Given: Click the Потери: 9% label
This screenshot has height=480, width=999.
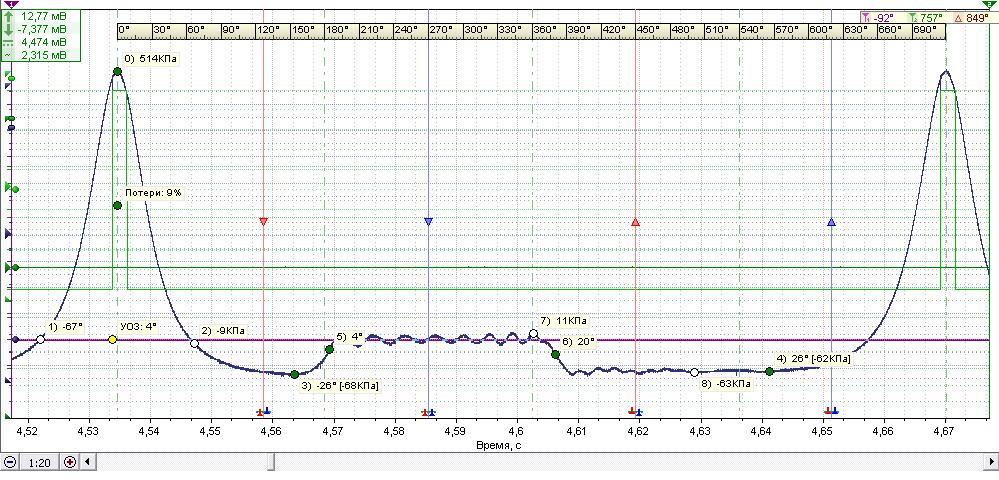Looking at the screenshot, I should click(x=154, y=193).
